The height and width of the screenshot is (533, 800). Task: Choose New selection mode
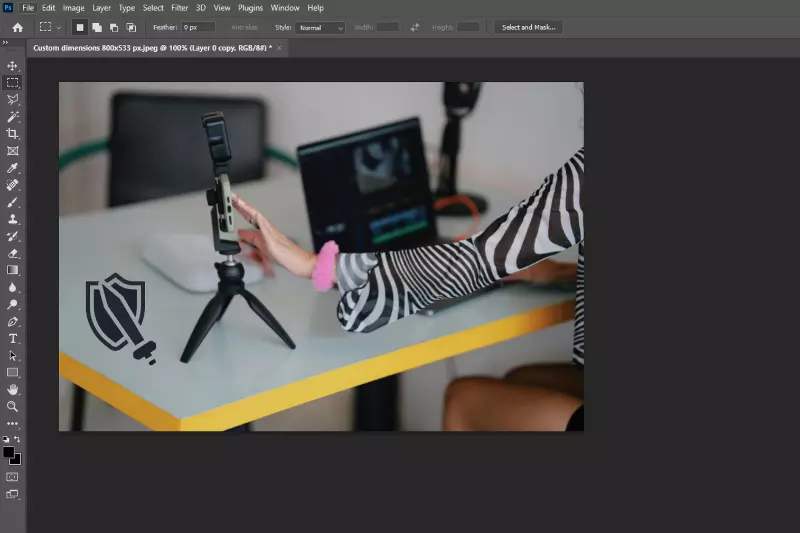pos(80,28)
